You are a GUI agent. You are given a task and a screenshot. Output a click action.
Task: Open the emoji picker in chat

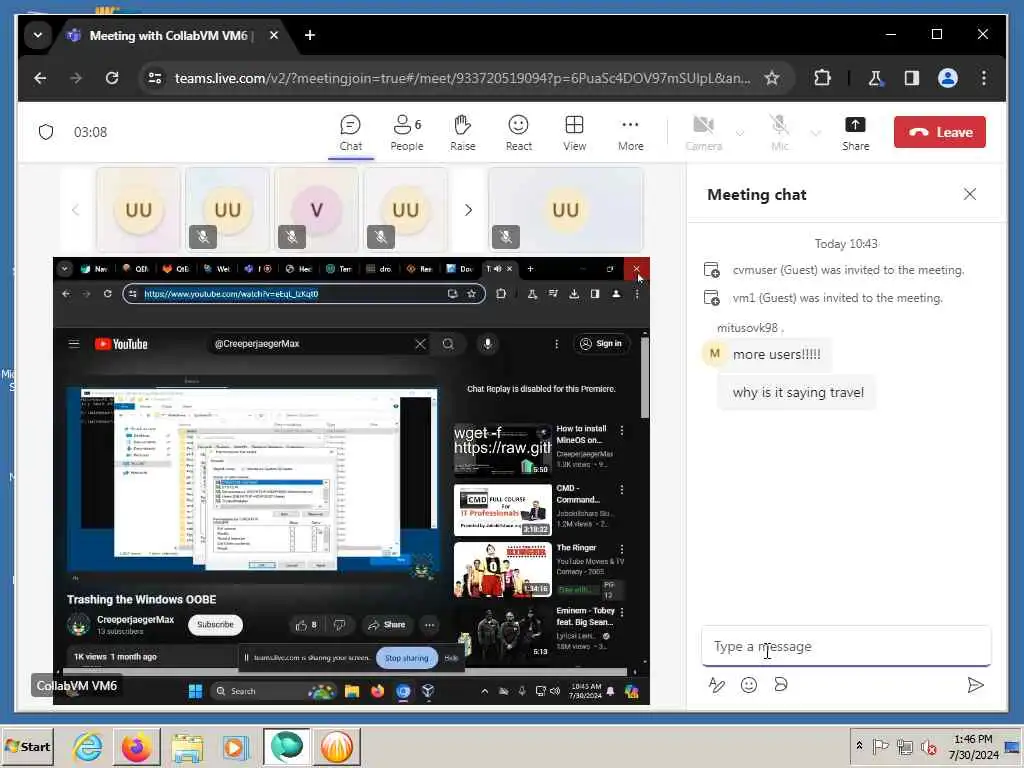pos(748,684)
